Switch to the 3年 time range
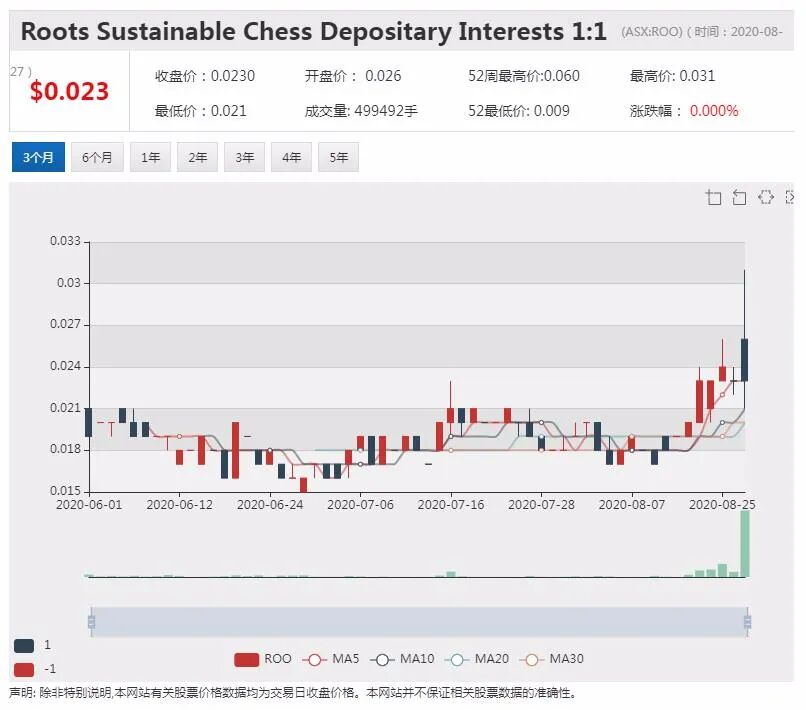This screenshot has height=710, width=806. (x=245, y=157)
